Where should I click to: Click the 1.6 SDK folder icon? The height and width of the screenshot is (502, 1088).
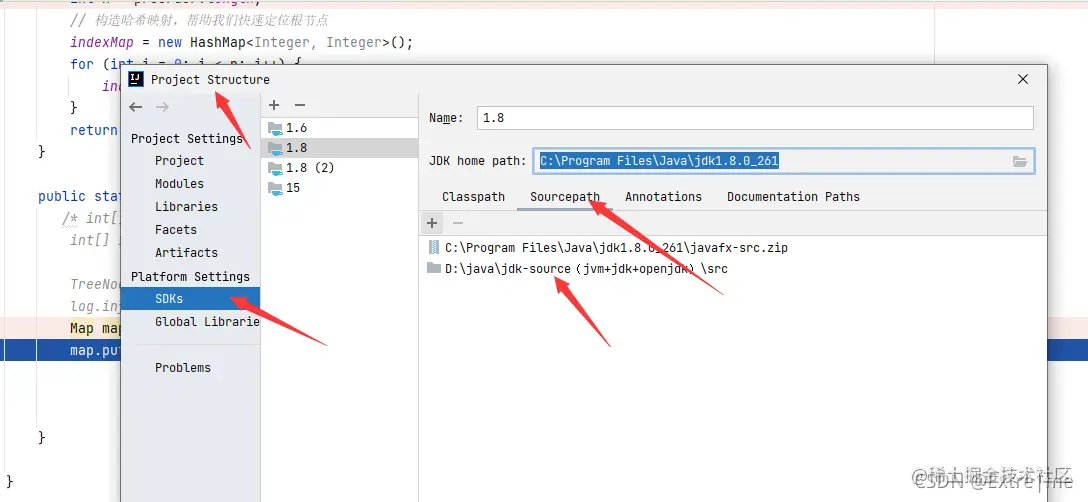point(275,128)
